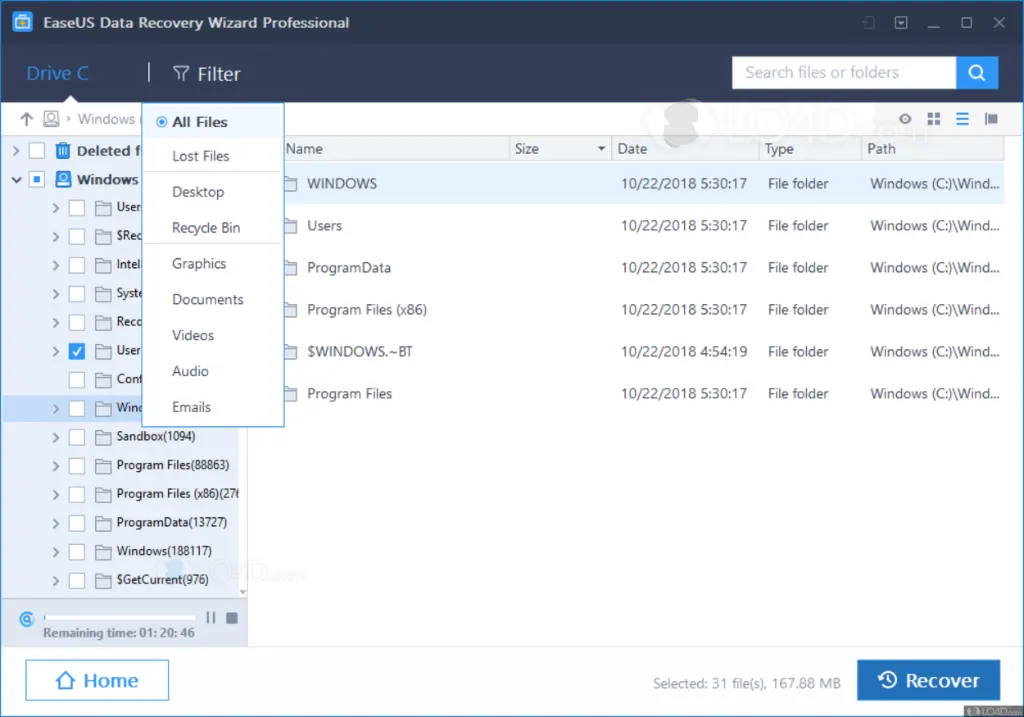Check the Deleted files checkbox
Image resolution: width=1024 pixels, height=717 pixels.
(37, 151)
